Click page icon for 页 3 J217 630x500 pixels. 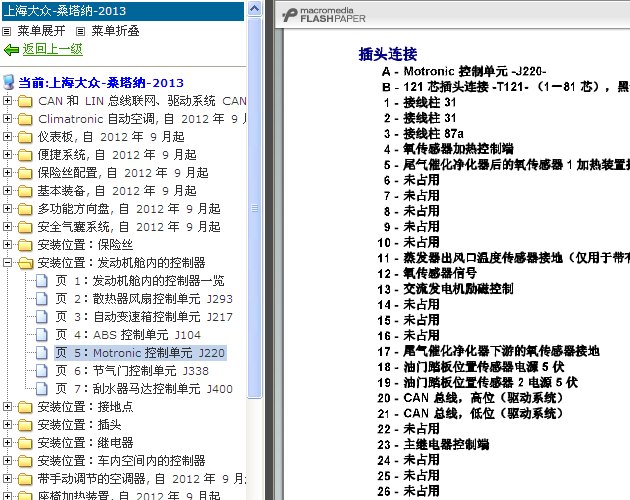[x=41, y=317]
